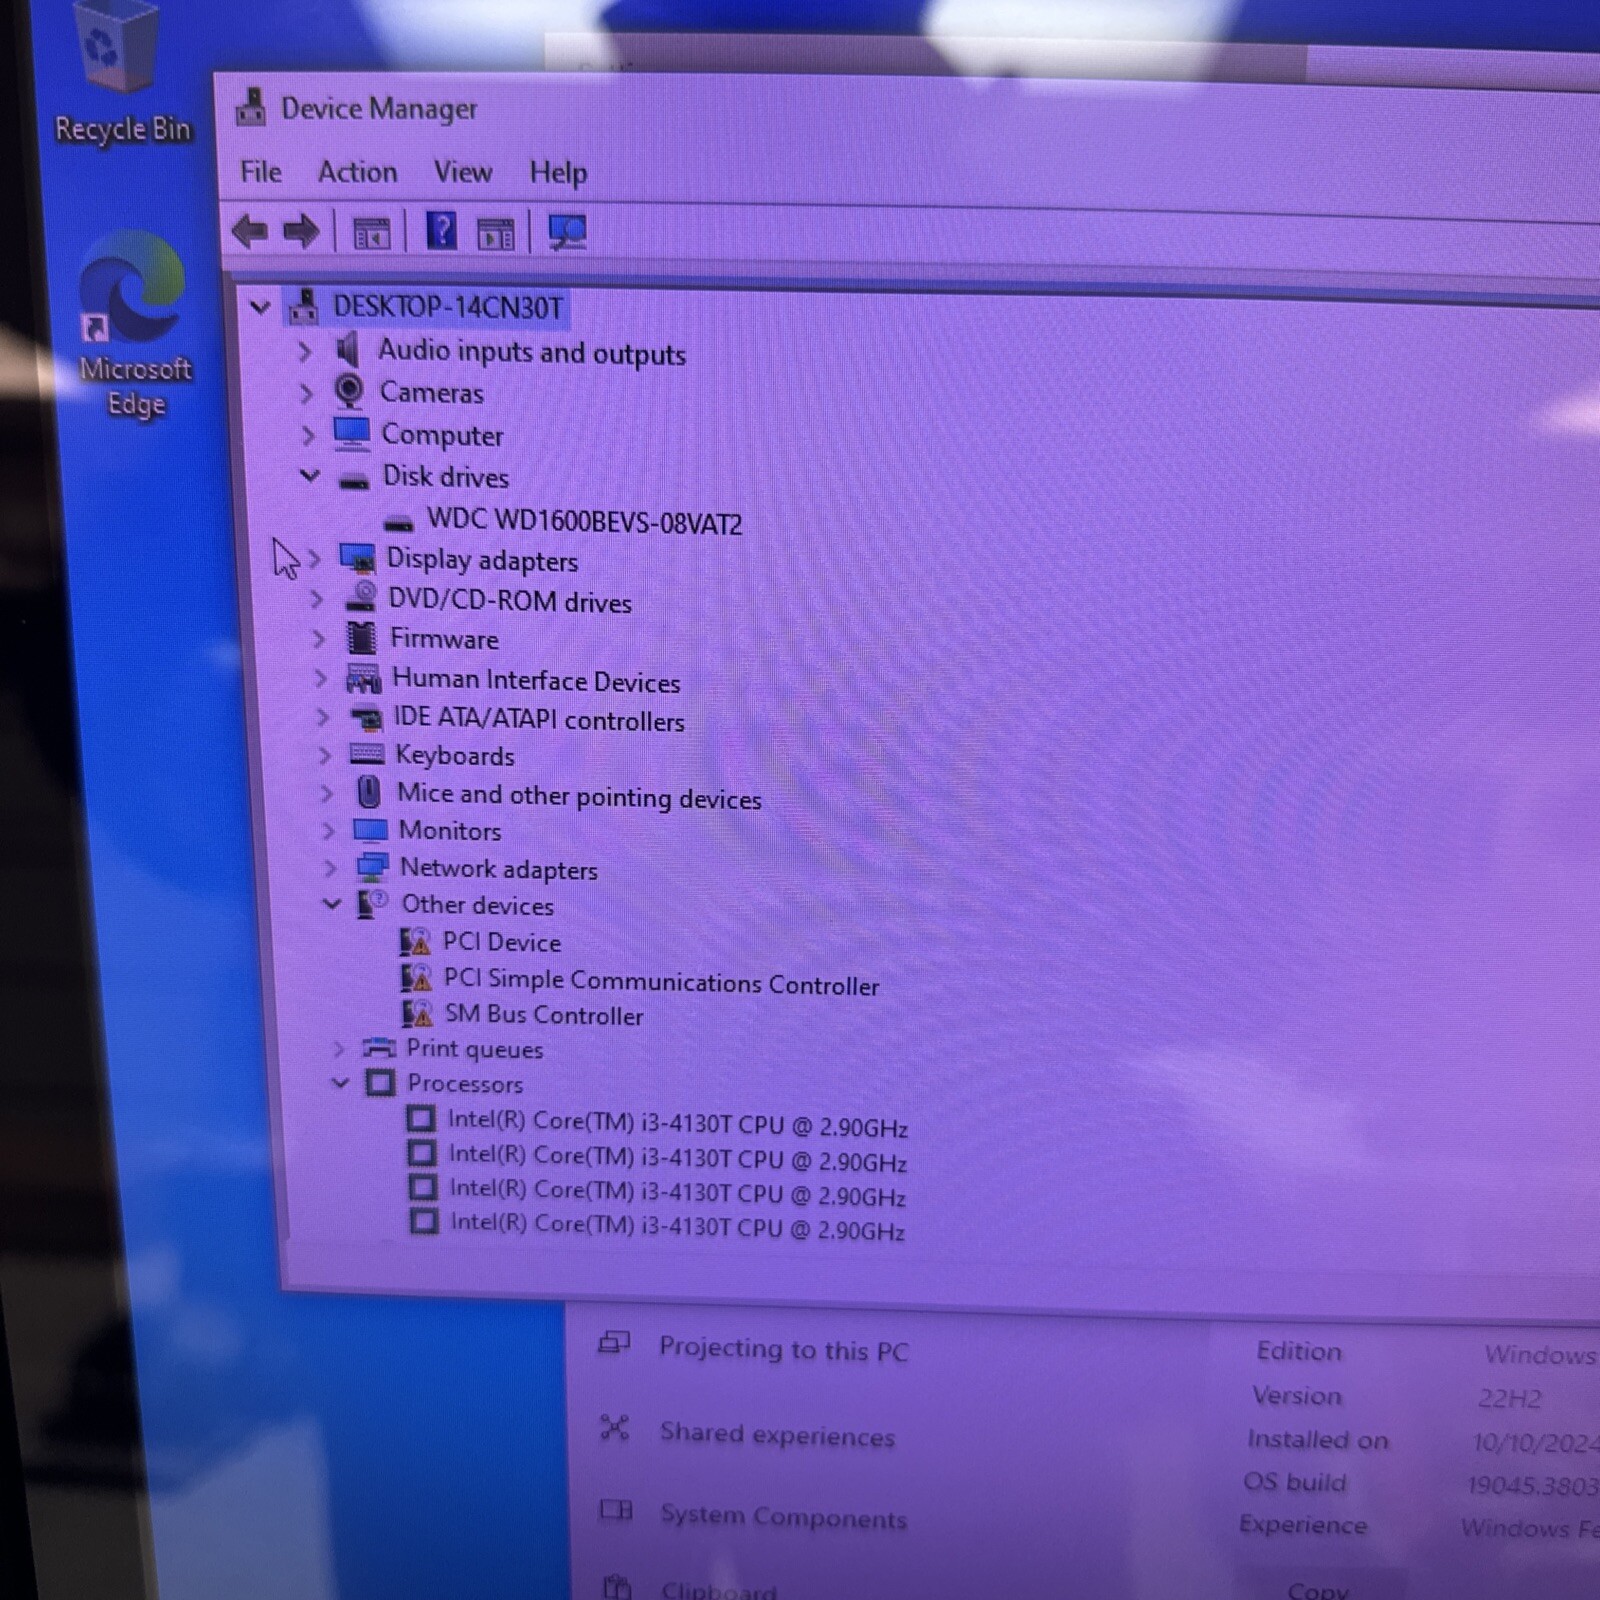Viewport: 1600px width, 1600px height.
Task: Click the Back arrow in Device Manager toolbar
Action: point(250,232)
